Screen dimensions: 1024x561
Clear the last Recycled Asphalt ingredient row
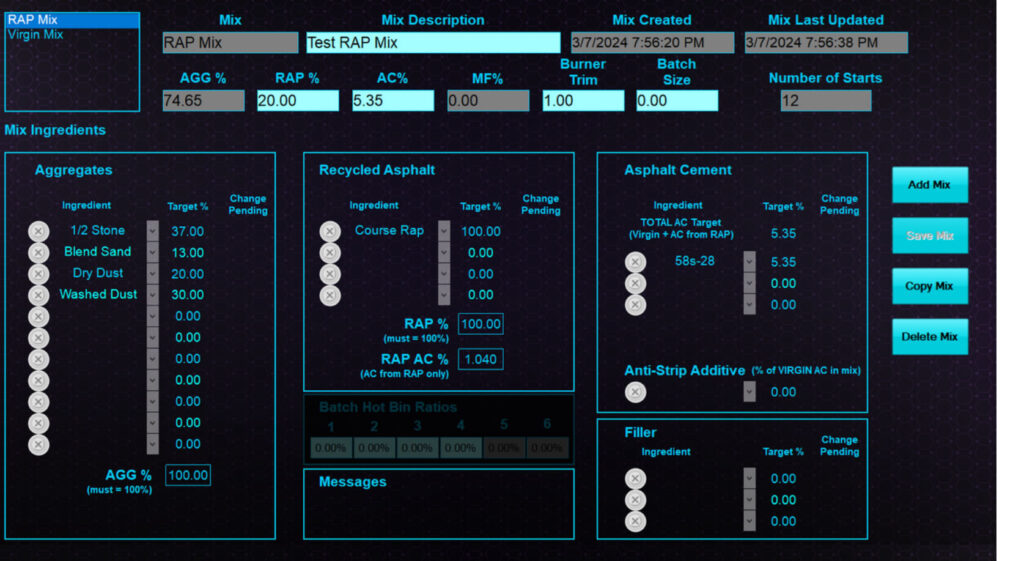tap(330, 295)
